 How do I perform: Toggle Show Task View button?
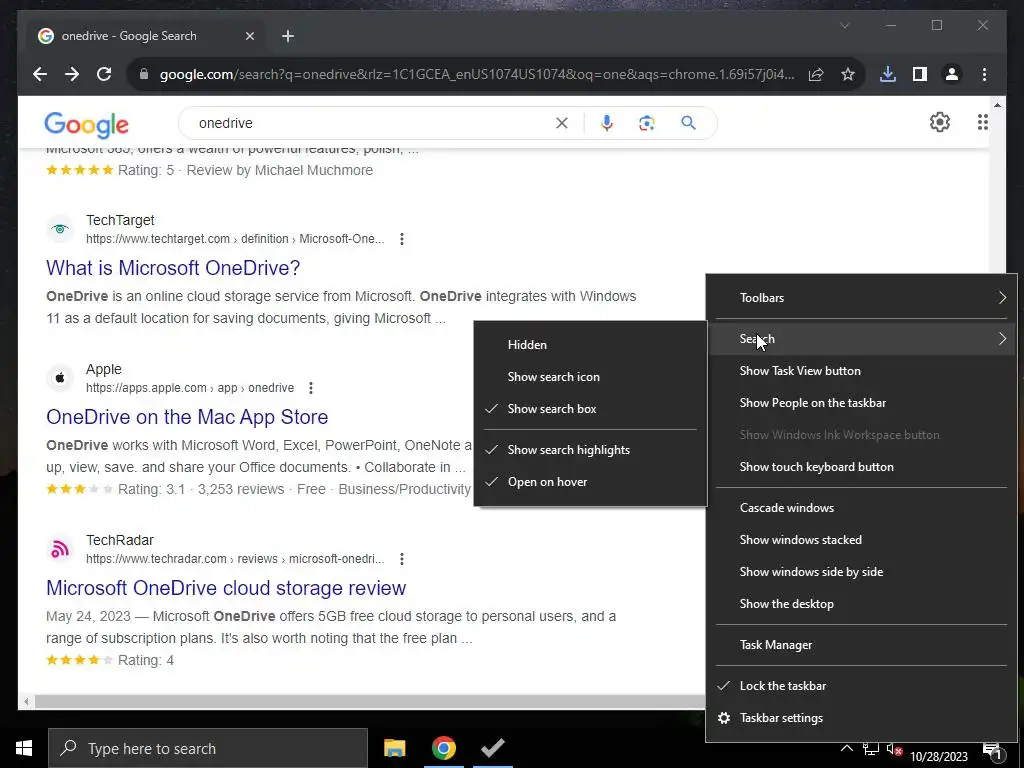tap(861, 371)
